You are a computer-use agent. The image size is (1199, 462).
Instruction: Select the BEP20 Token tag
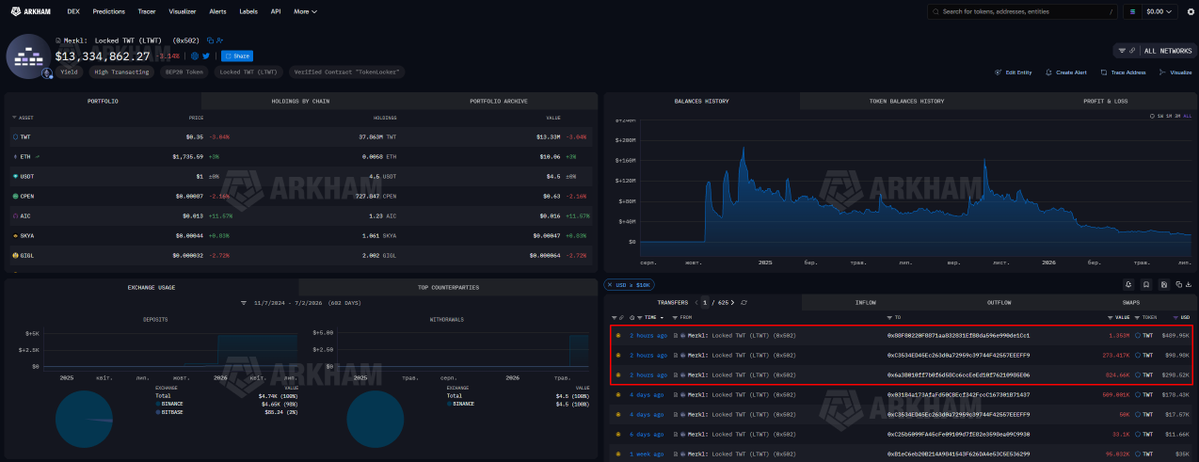tap(184, 72)
